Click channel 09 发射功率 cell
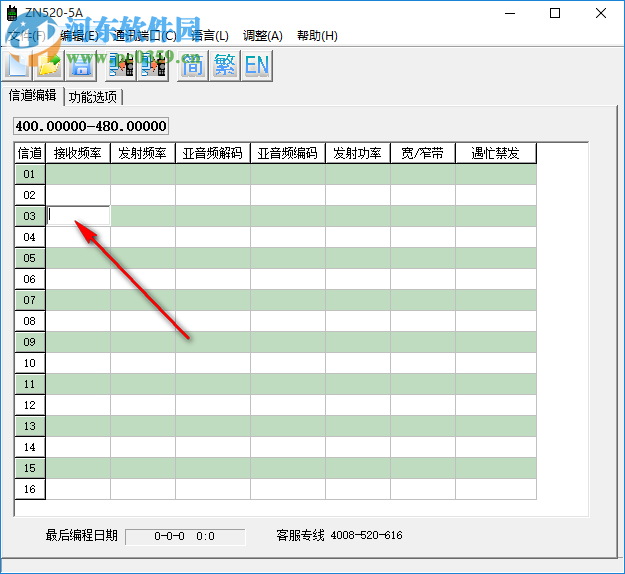 358,342
